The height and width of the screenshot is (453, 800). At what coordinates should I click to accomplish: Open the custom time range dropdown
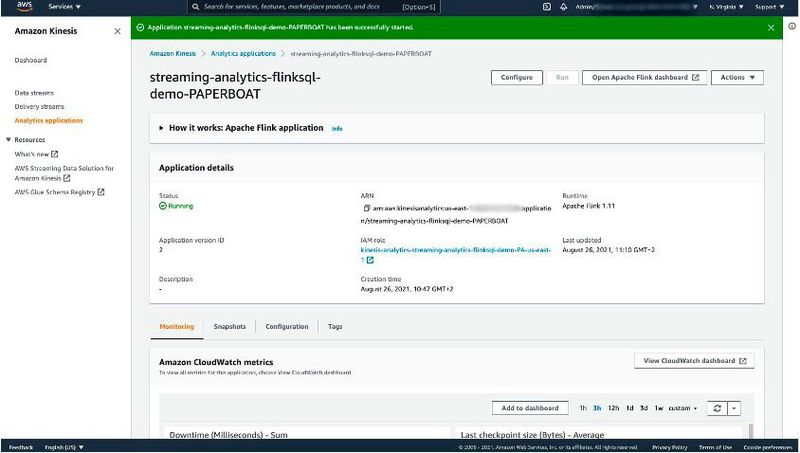(683, 408)
